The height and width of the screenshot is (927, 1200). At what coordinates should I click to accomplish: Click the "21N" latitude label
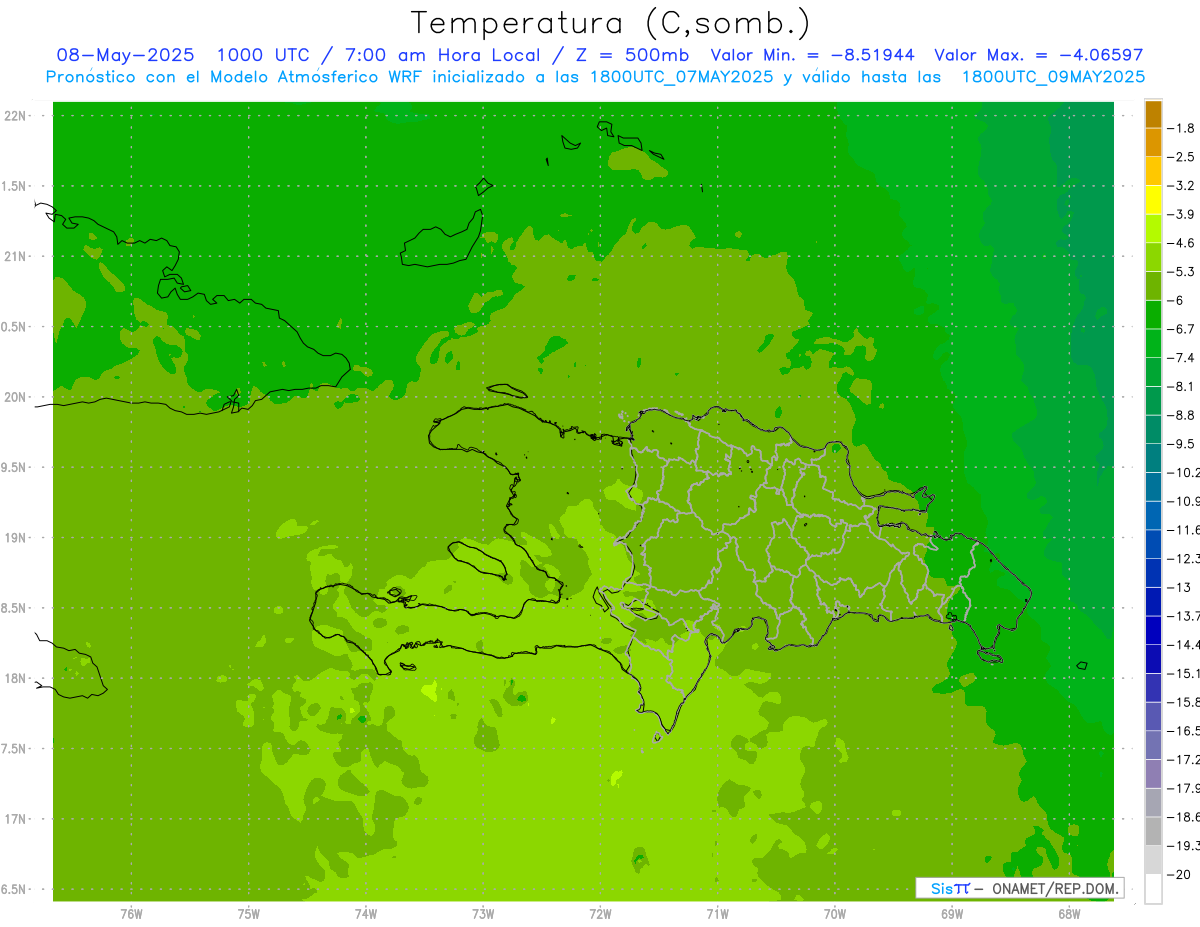(x=15, y=257)
